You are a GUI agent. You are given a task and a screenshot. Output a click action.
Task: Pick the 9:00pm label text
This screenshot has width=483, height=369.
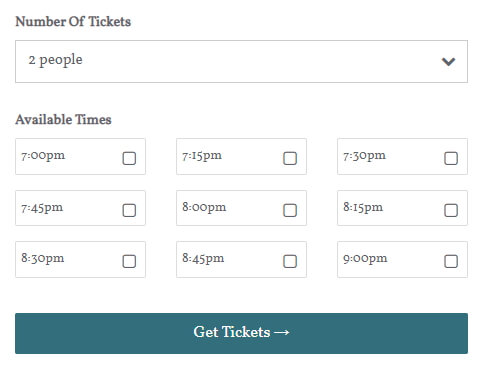tap(365, 259)
